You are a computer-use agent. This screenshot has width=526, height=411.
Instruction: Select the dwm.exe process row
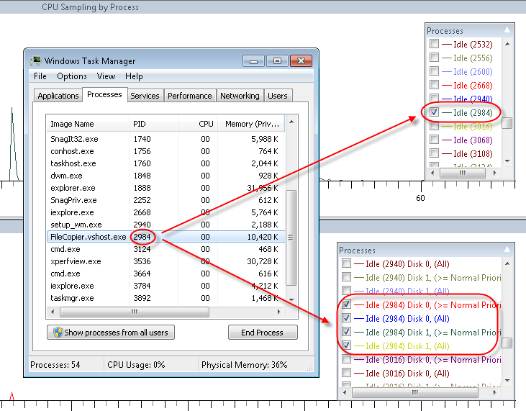click(166, 175)
